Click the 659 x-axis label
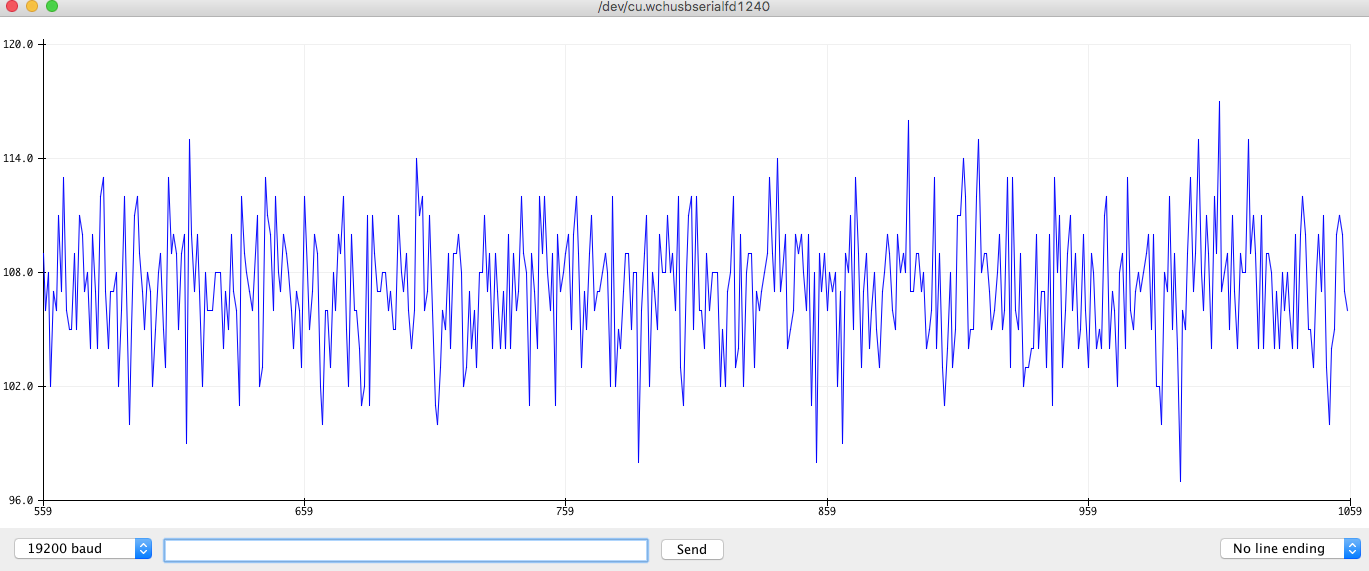This screenshot has height=571, width=1369. (x=304, y=511)
